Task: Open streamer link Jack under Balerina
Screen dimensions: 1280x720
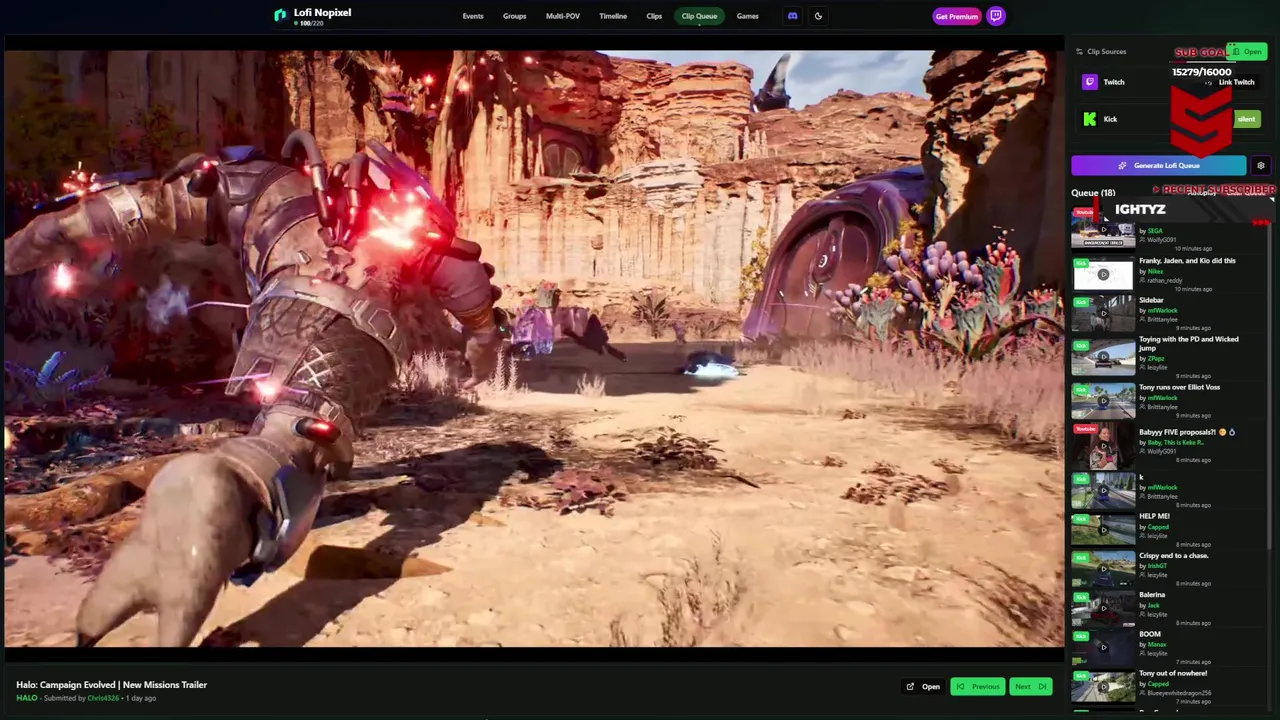Action: [1153, 605]
